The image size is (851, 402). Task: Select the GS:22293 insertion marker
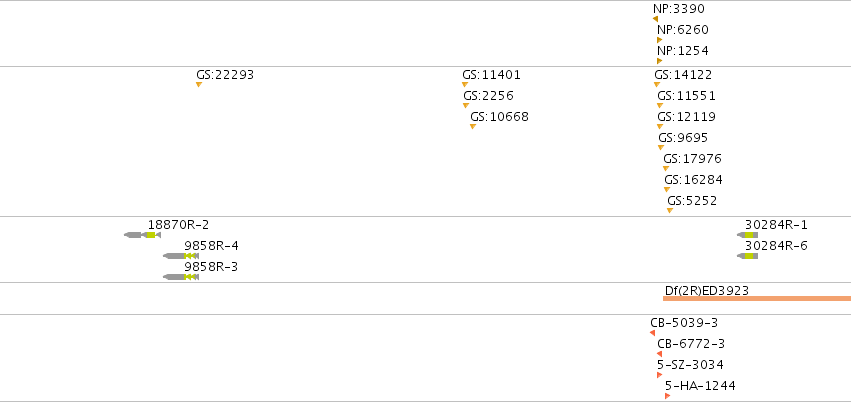[199, 85]
